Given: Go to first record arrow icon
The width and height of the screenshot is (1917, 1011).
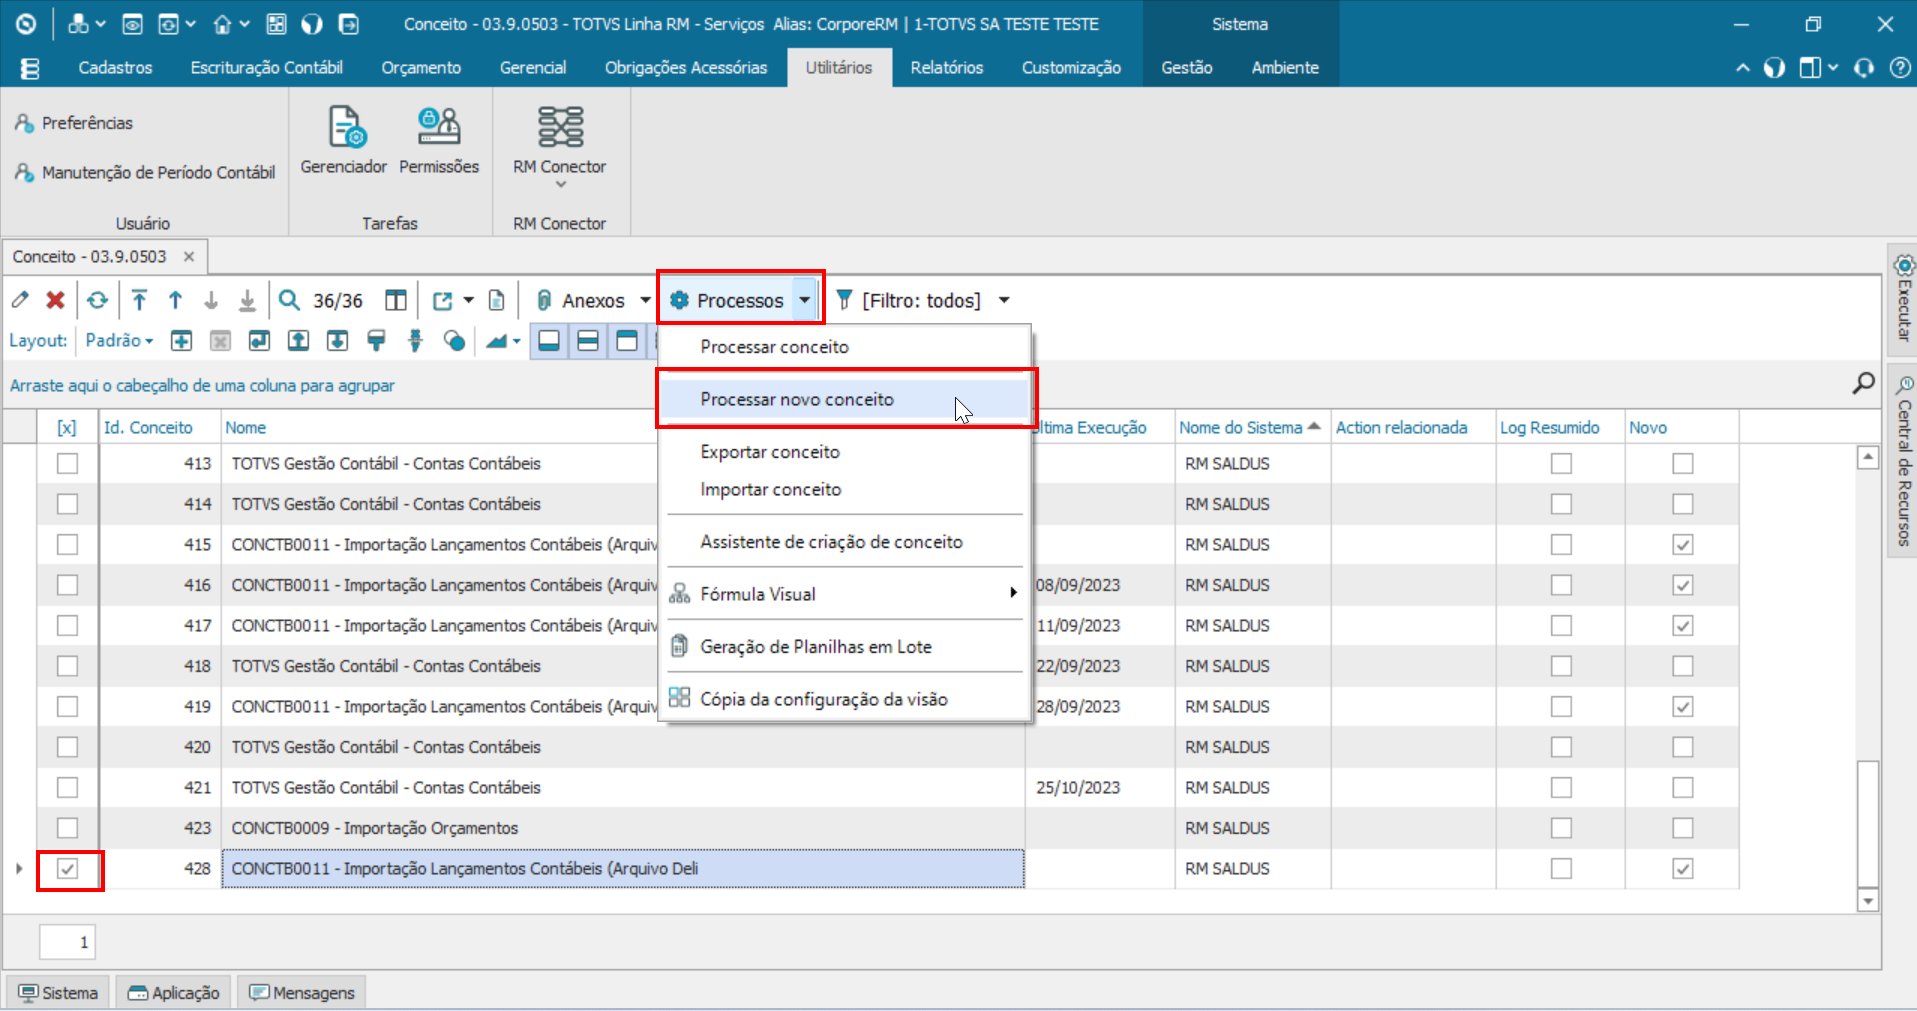Looking at the screenshot, I should coord(139,300).
